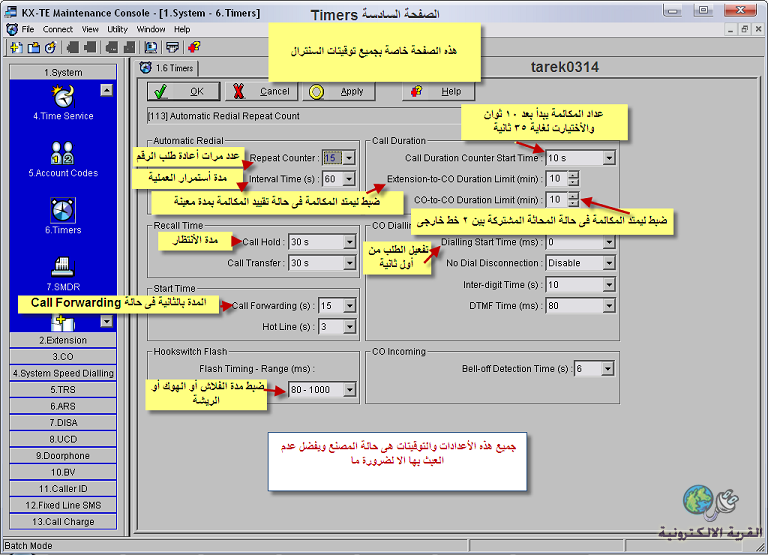
Task: Expand the 9.Doorphone sidebar section
Action: (x=63, y=456)
